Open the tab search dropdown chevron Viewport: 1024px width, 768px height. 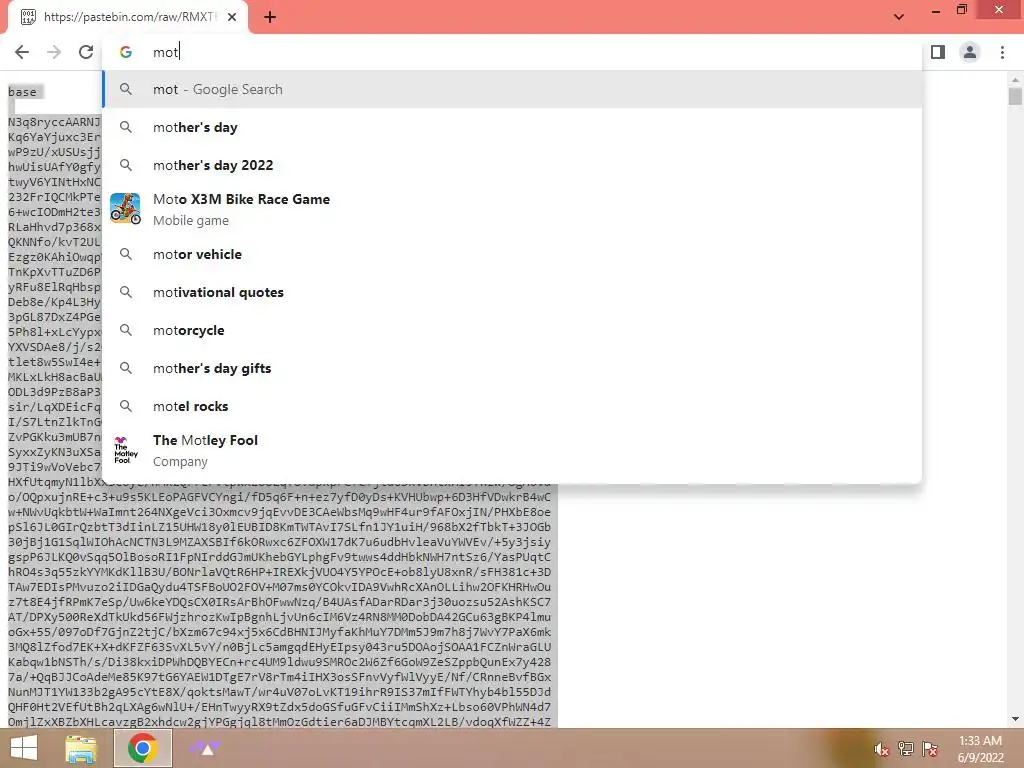click(x=899, y=17)
